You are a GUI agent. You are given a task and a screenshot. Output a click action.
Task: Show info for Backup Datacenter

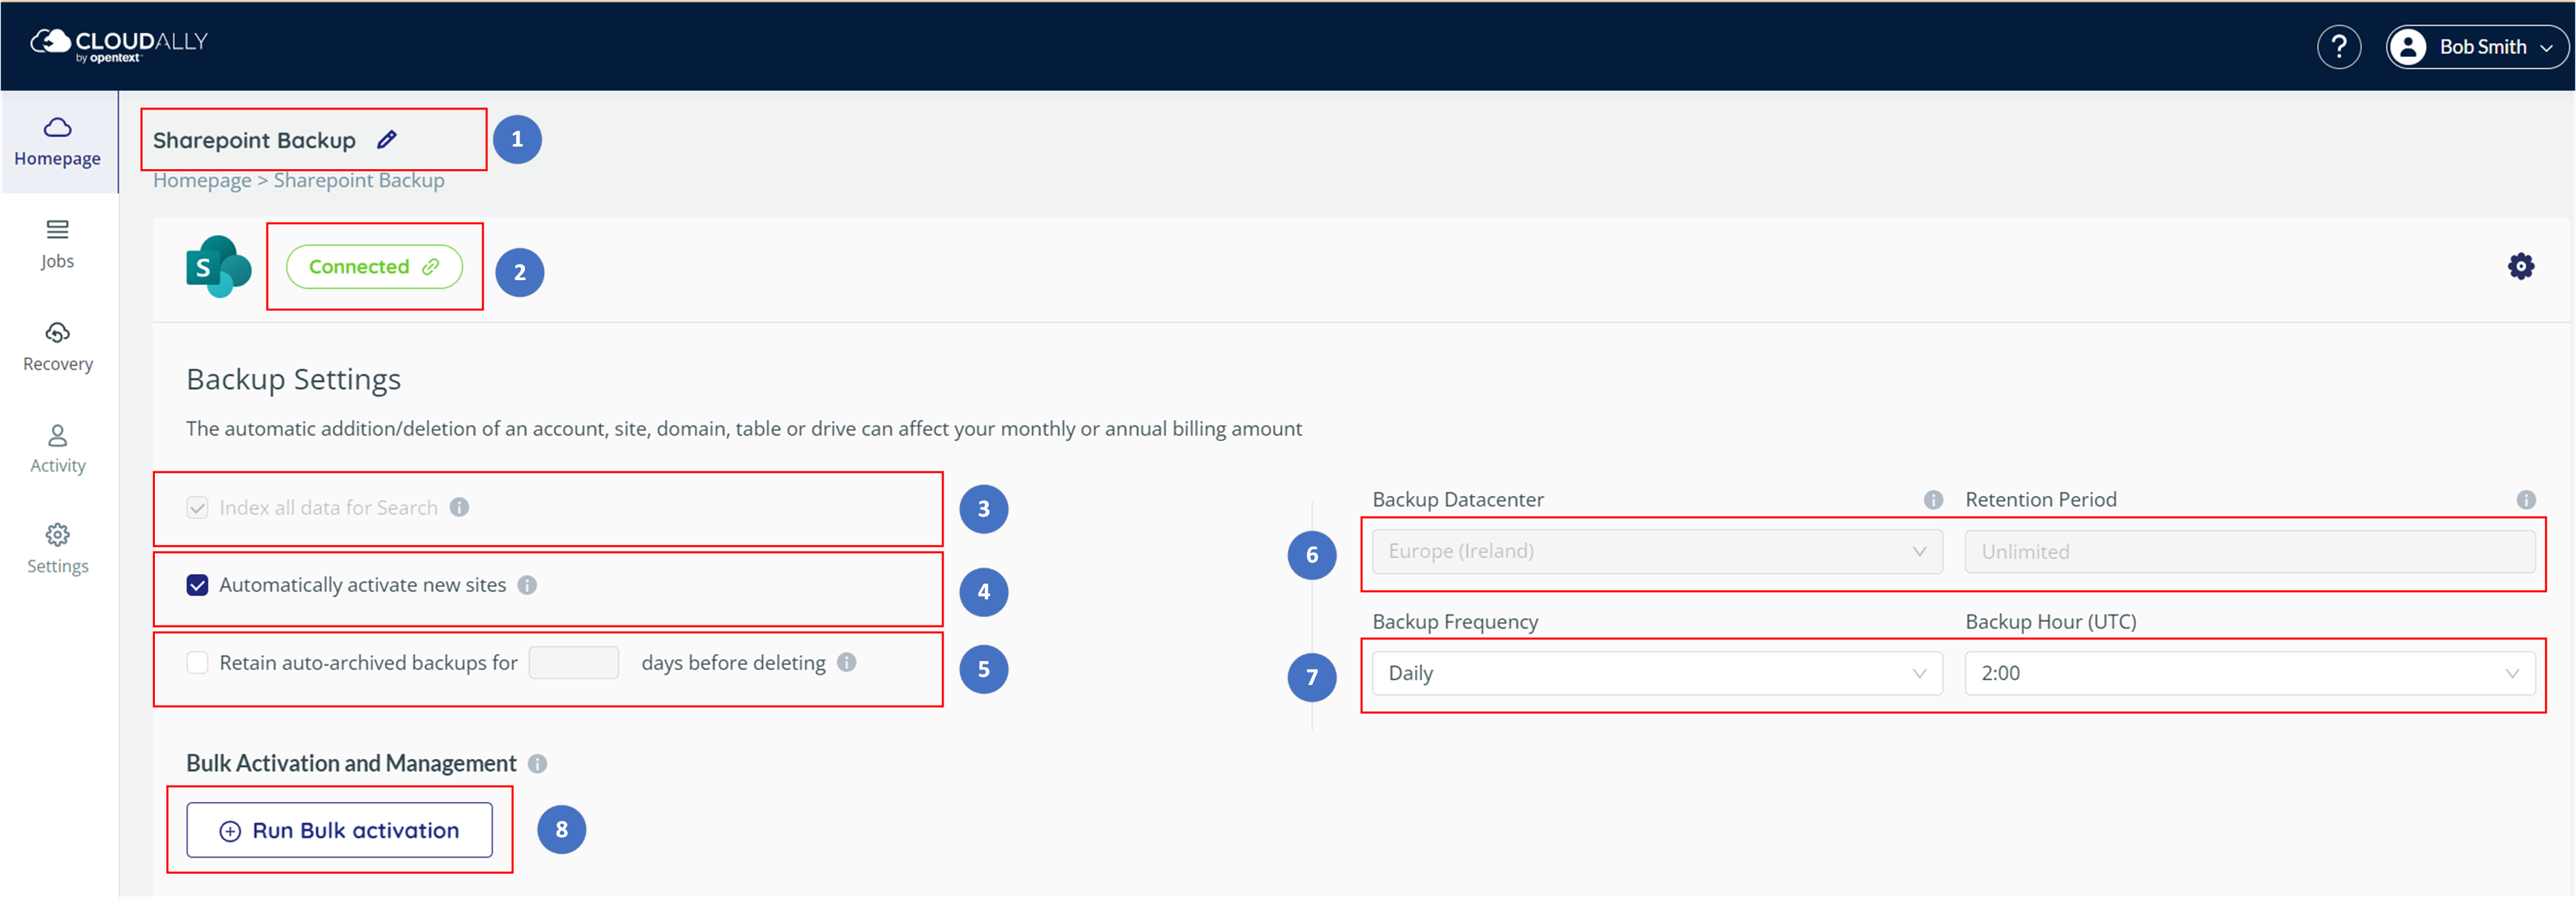coord(1933,499)
